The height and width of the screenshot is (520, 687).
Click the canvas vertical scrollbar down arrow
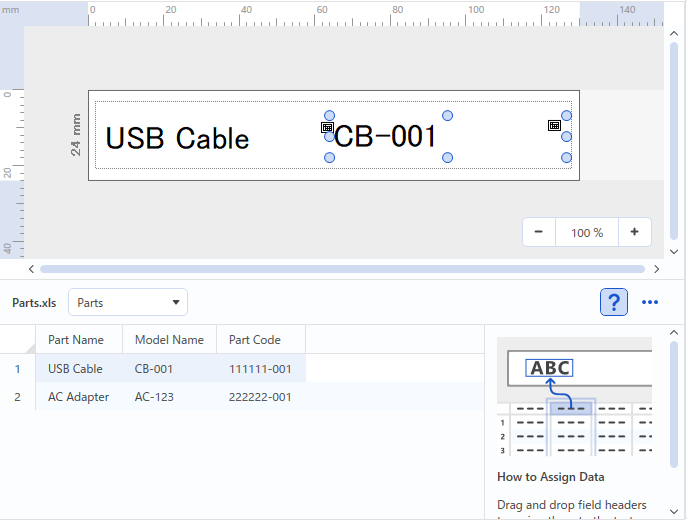tap(673, 252)
